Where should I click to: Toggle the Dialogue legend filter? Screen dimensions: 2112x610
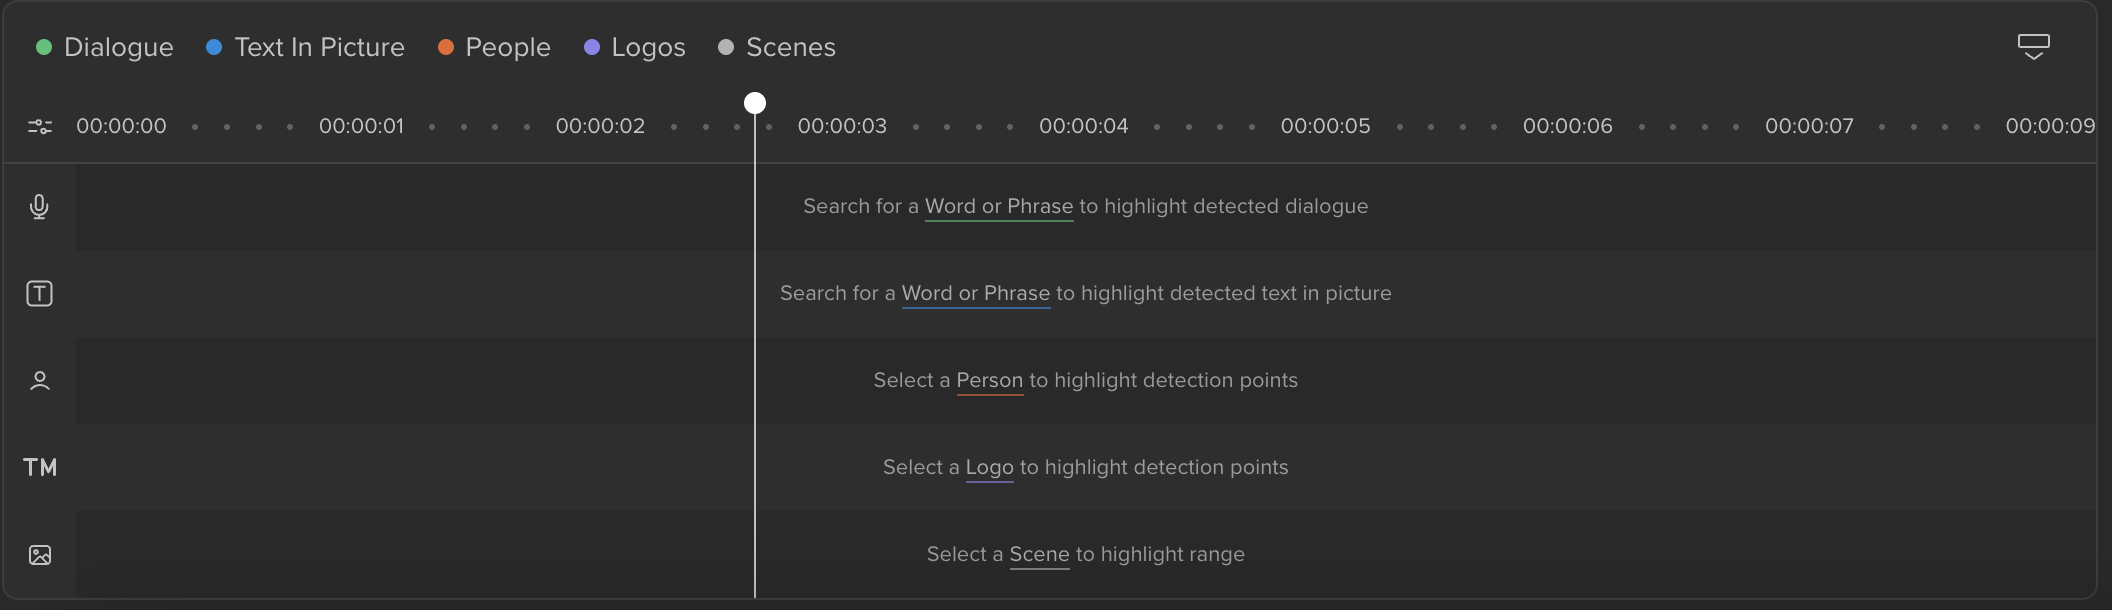click(x=105, y=47)
